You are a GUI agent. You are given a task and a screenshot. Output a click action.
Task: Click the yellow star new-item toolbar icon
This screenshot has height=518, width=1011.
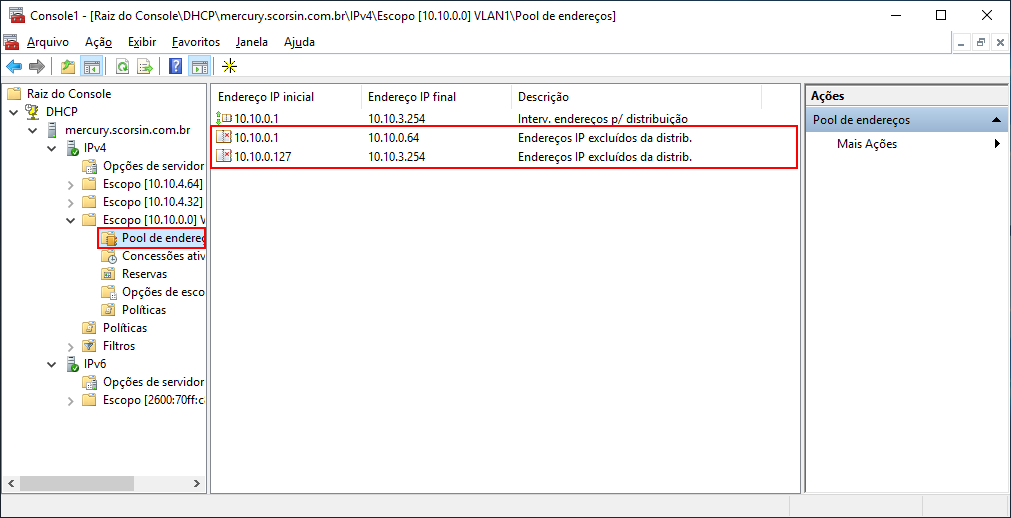click(x=229, y=66)
